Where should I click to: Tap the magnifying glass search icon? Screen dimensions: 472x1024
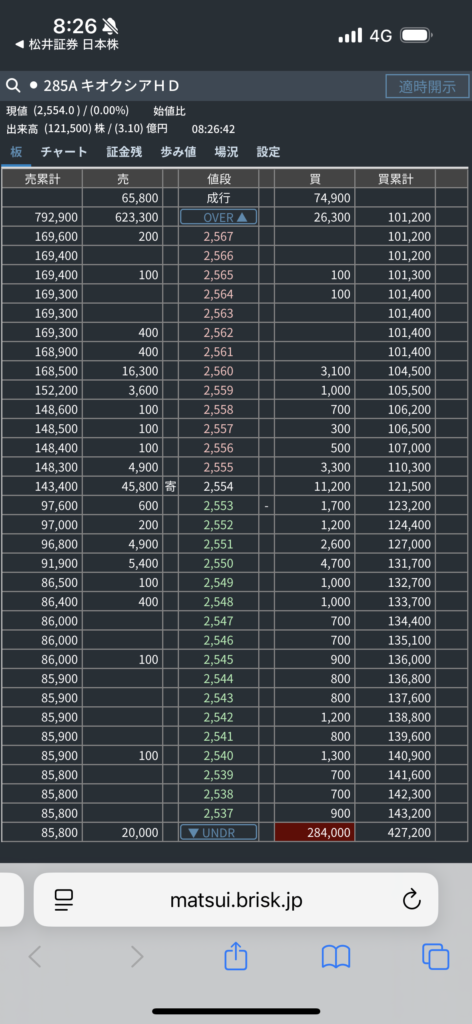pos(12,86)
